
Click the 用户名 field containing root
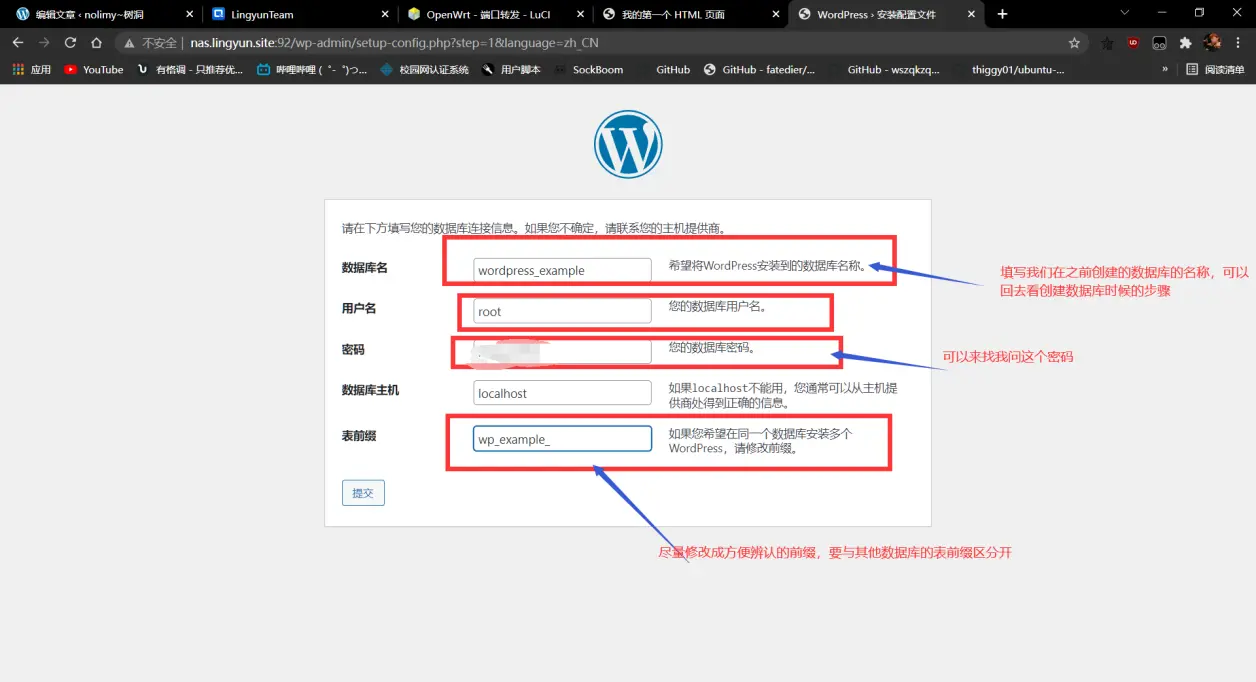(562, 311)
